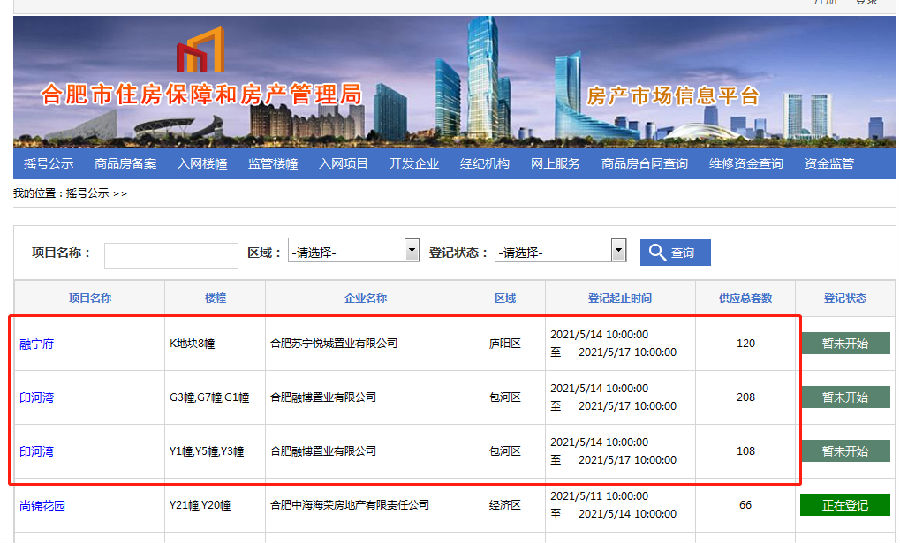The height and width of the screenshot is (543, 900).
Task: Open the 尚锦花园 project link
Action: pos(42,506)
